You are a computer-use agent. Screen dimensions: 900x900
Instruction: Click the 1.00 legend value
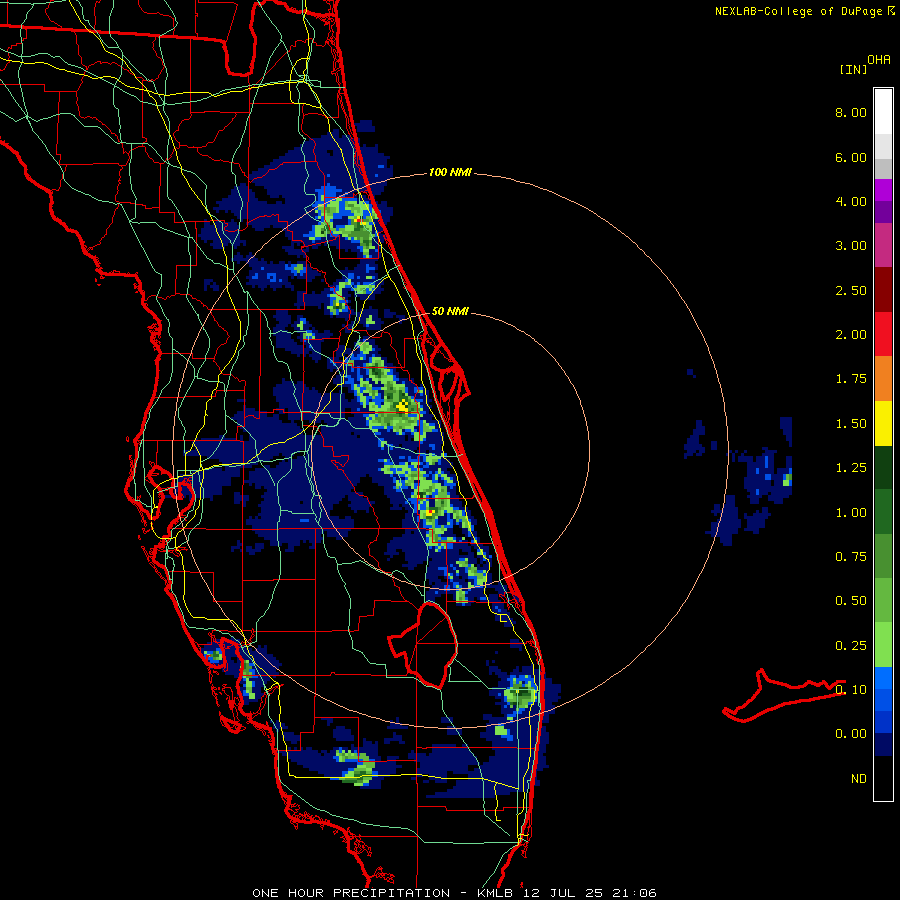tap(851, 513)
